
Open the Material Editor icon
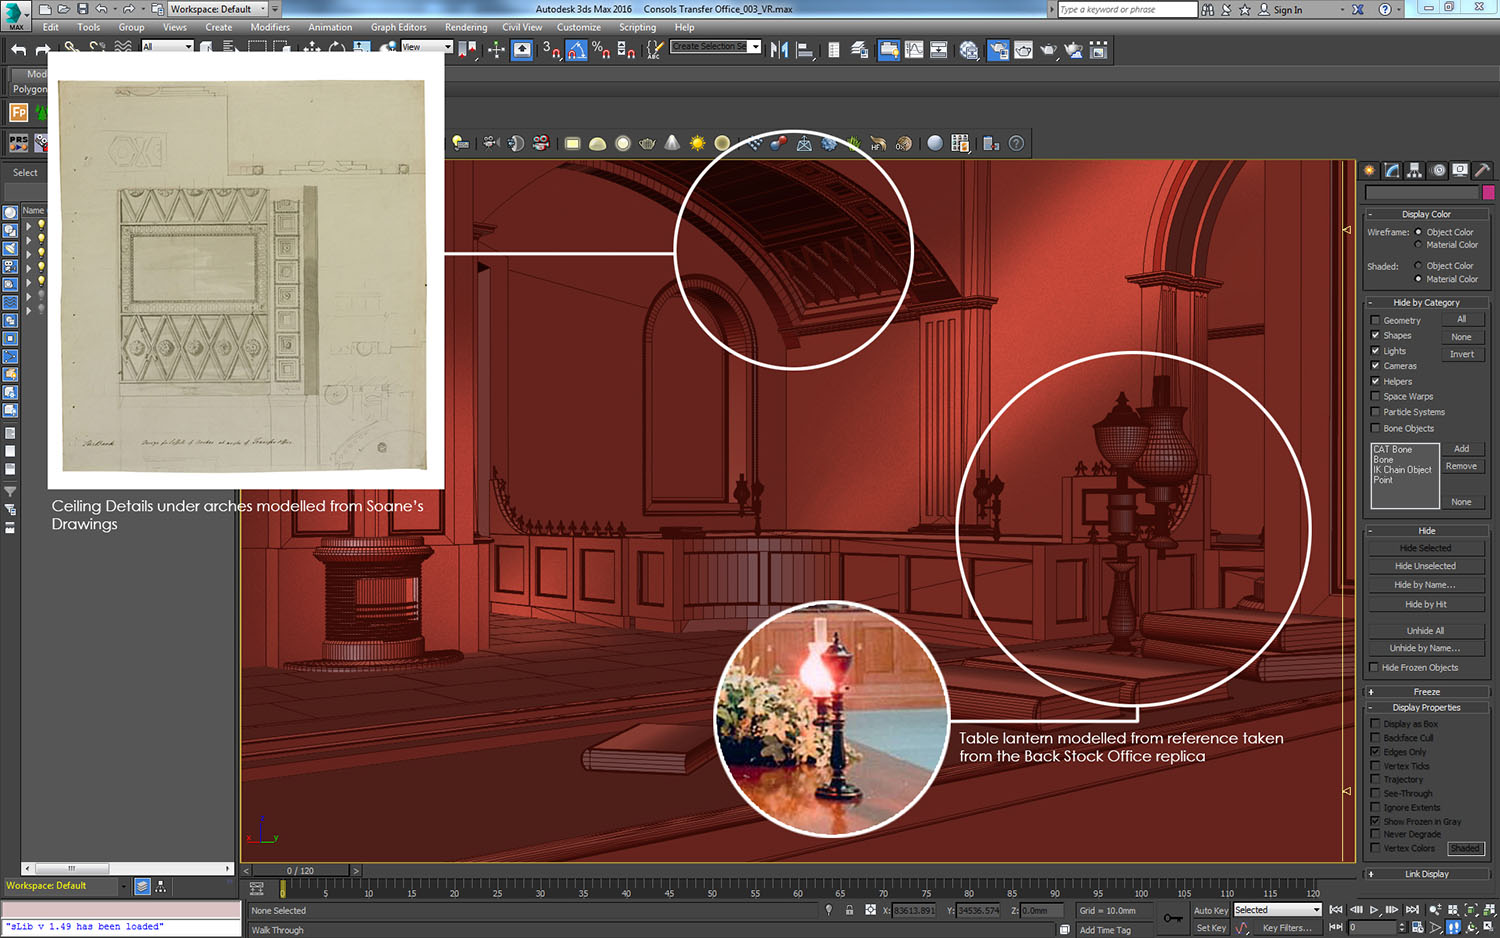tap(968, 49)
